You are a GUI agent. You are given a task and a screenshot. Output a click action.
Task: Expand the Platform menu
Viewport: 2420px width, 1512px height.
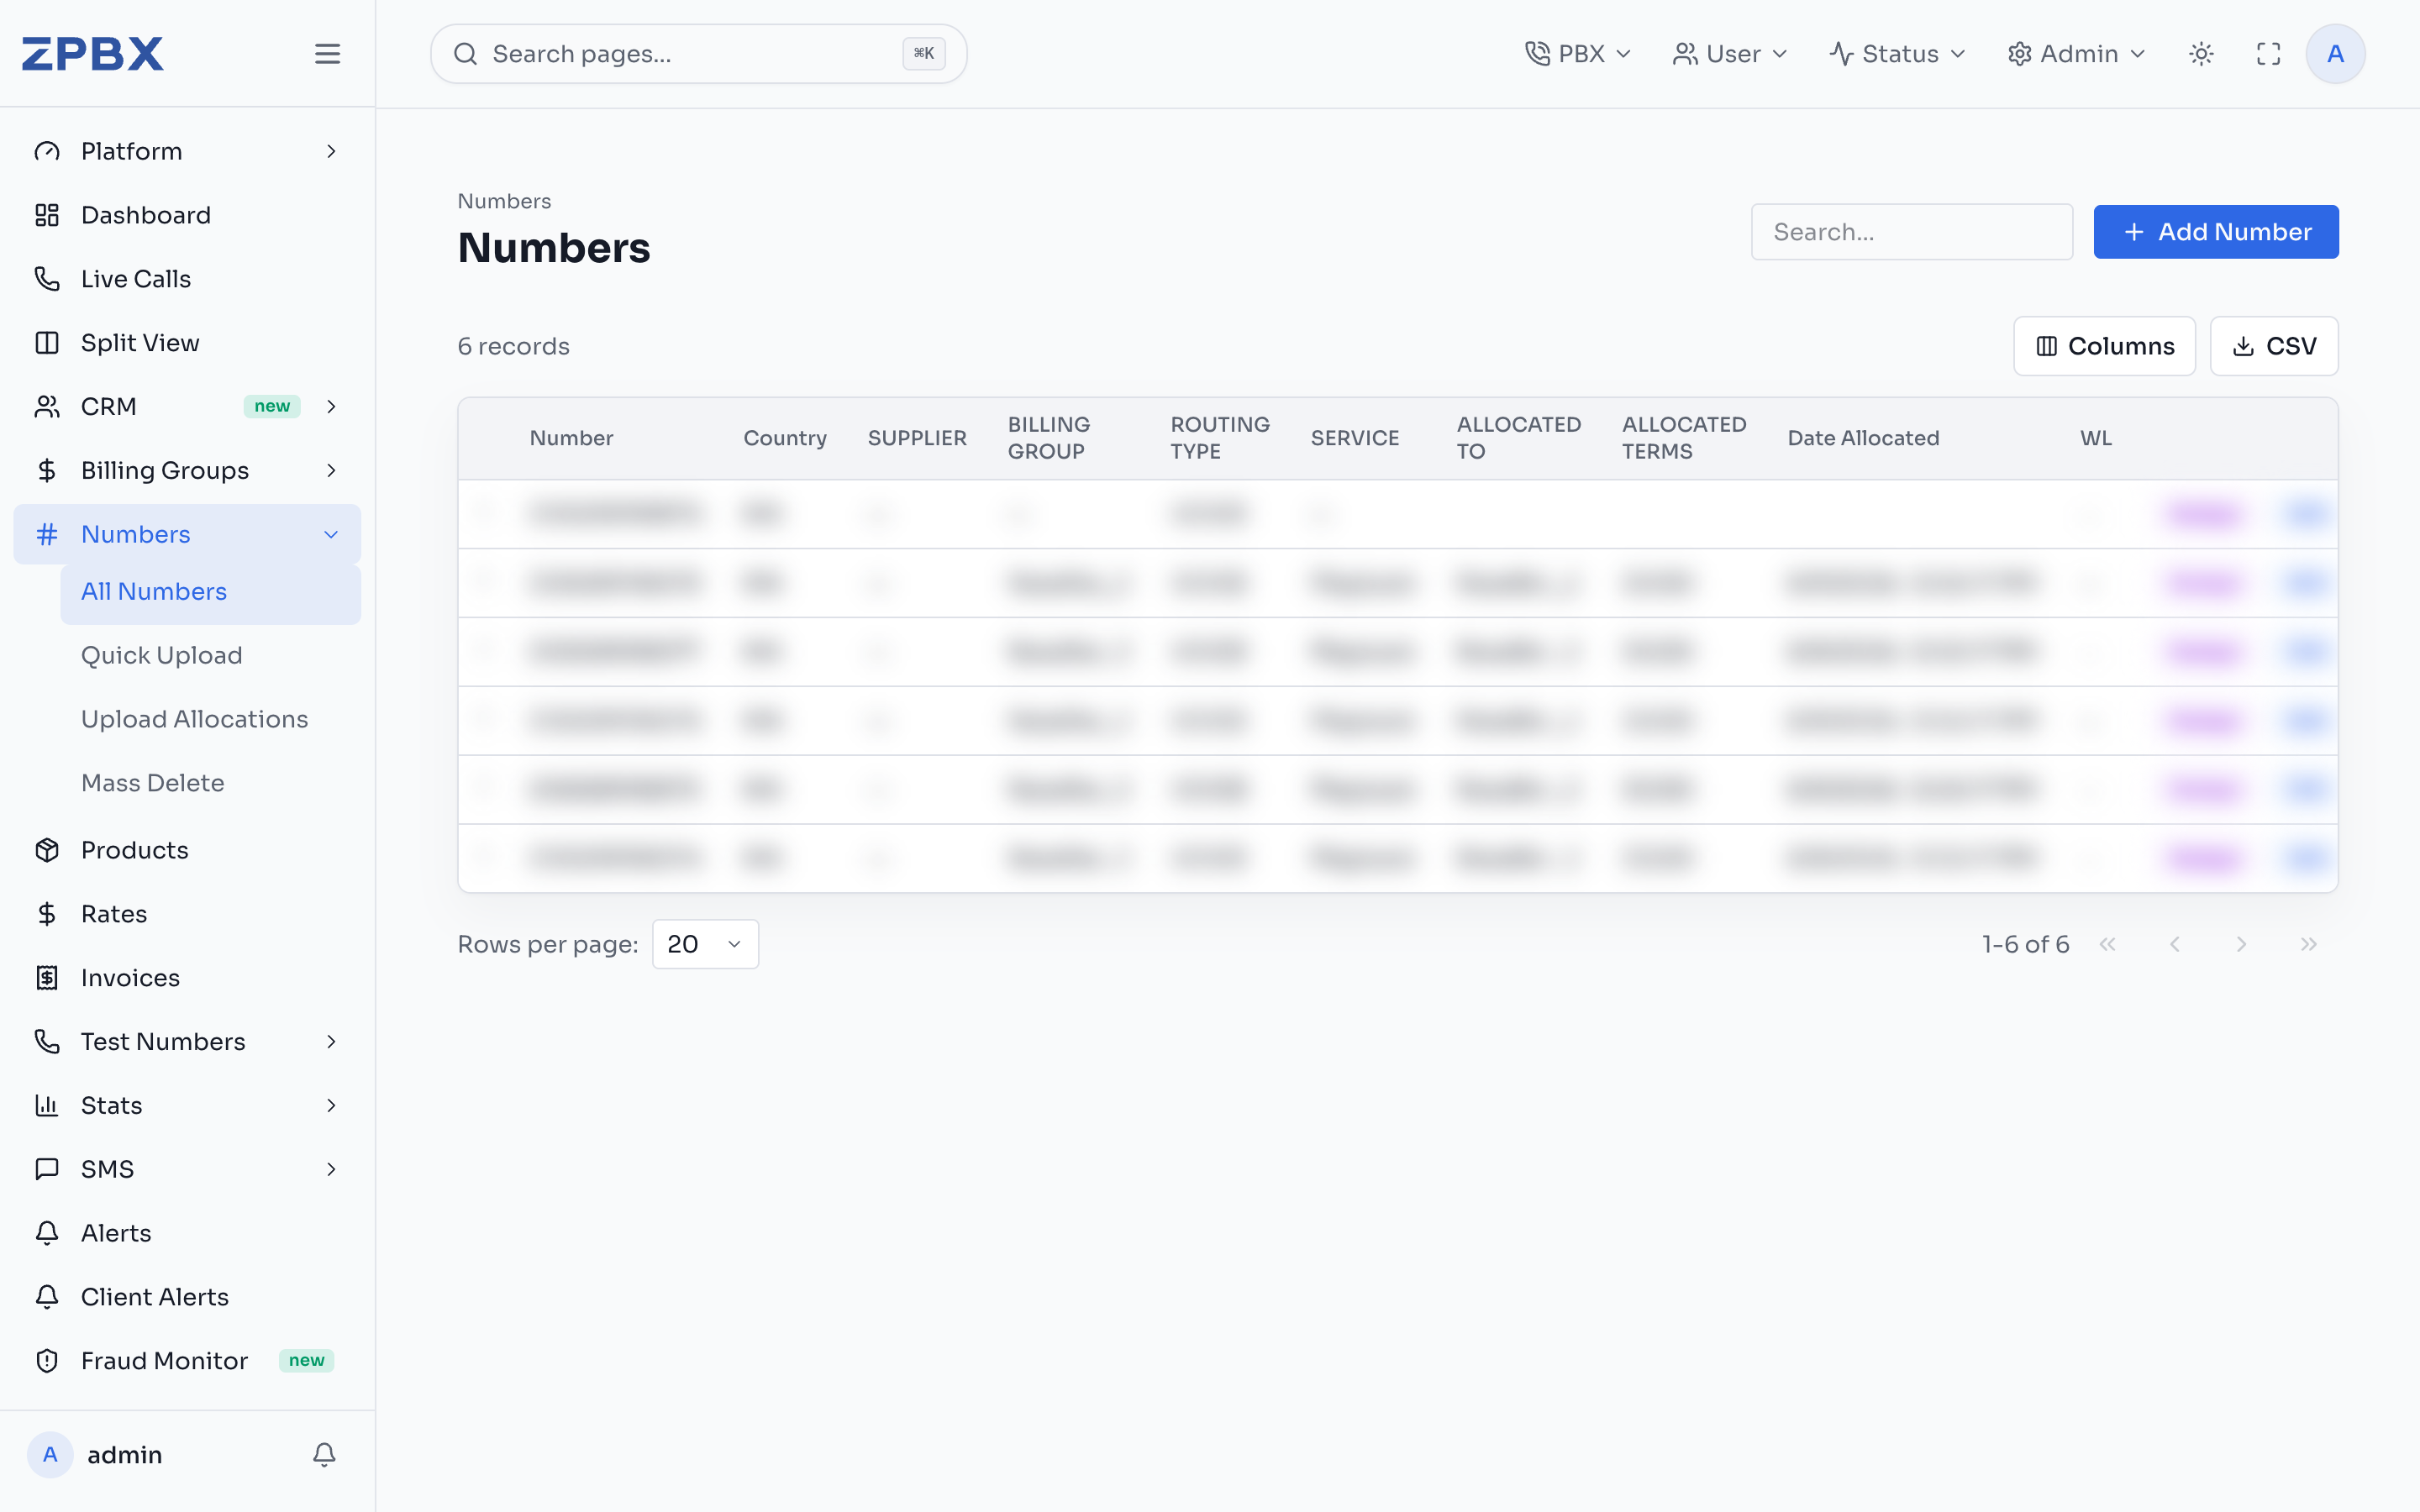click(187, 151)
